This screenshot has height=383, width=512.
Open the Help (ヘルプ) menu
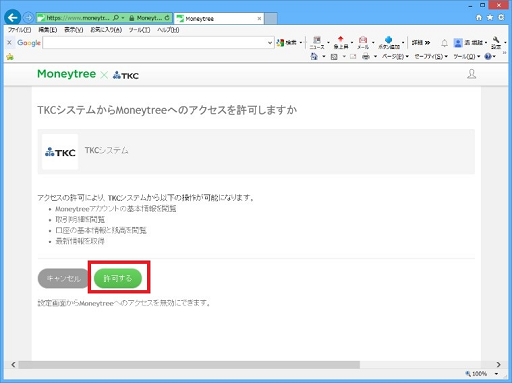point(168,30)
